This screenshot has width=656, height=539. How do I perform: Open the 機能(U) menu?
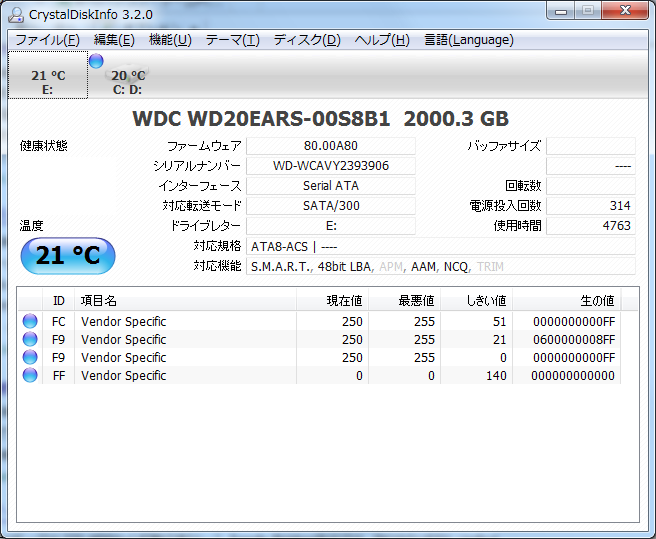[170, 40]
